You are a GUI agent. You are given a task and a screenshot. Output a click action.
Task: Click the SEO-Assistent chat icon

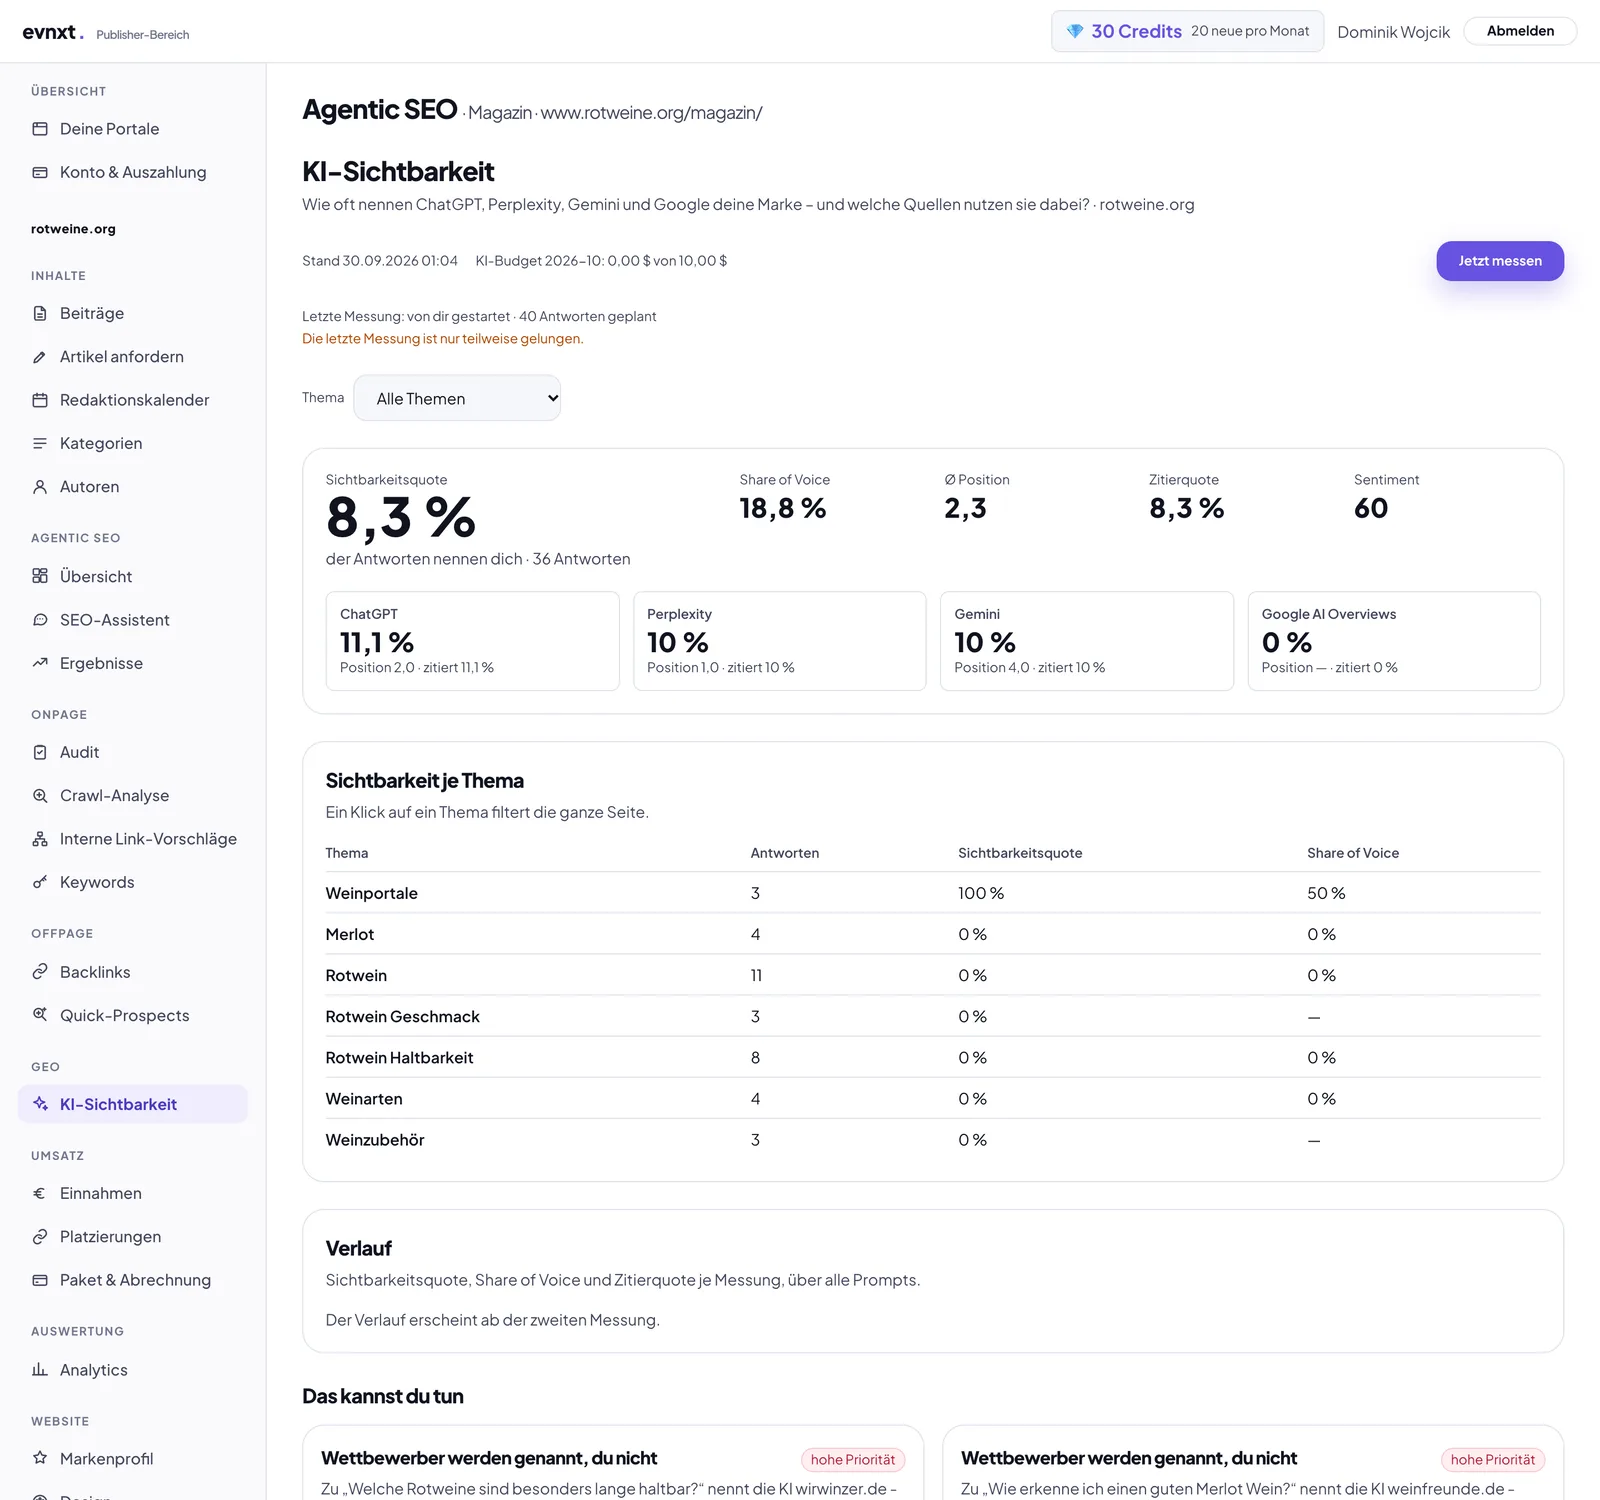click(x=40, y=620)
